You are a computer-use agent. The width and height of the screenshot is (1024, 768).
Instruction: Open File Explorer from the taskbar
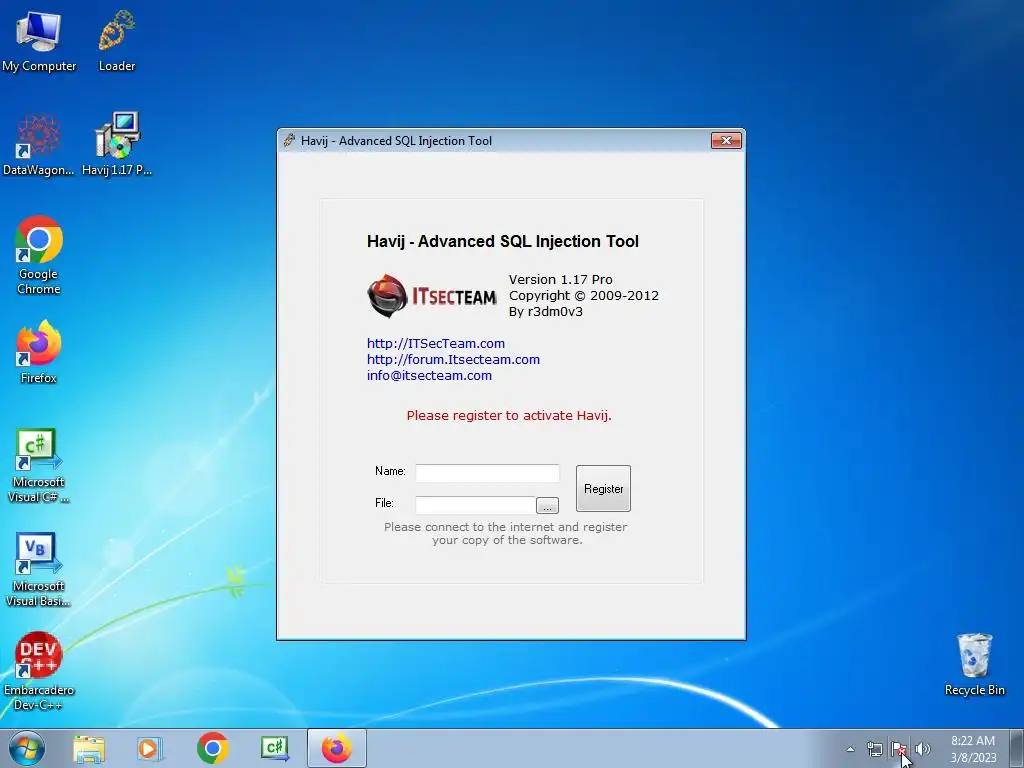(89, 748)
